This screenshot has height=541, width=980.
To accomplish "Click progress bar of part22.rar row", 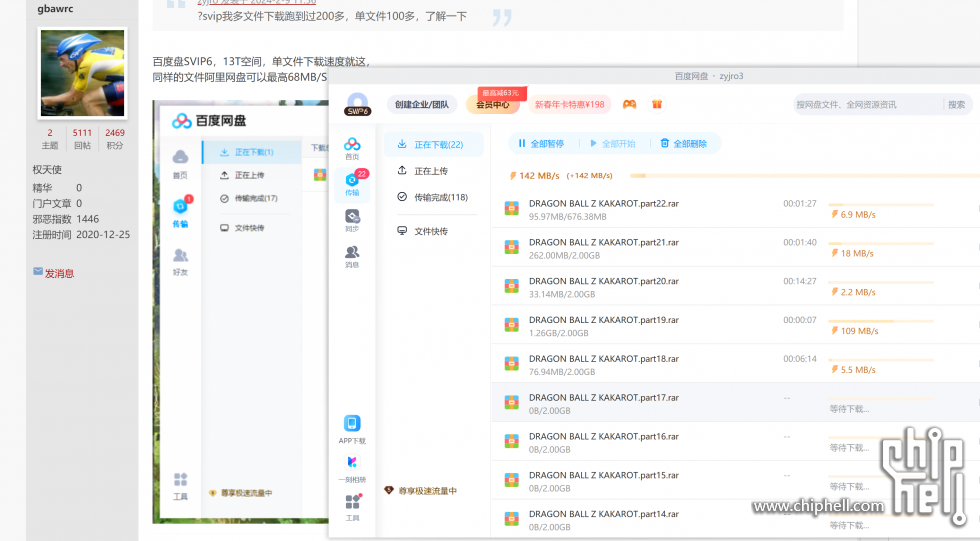I will click(x=881, y=204).
